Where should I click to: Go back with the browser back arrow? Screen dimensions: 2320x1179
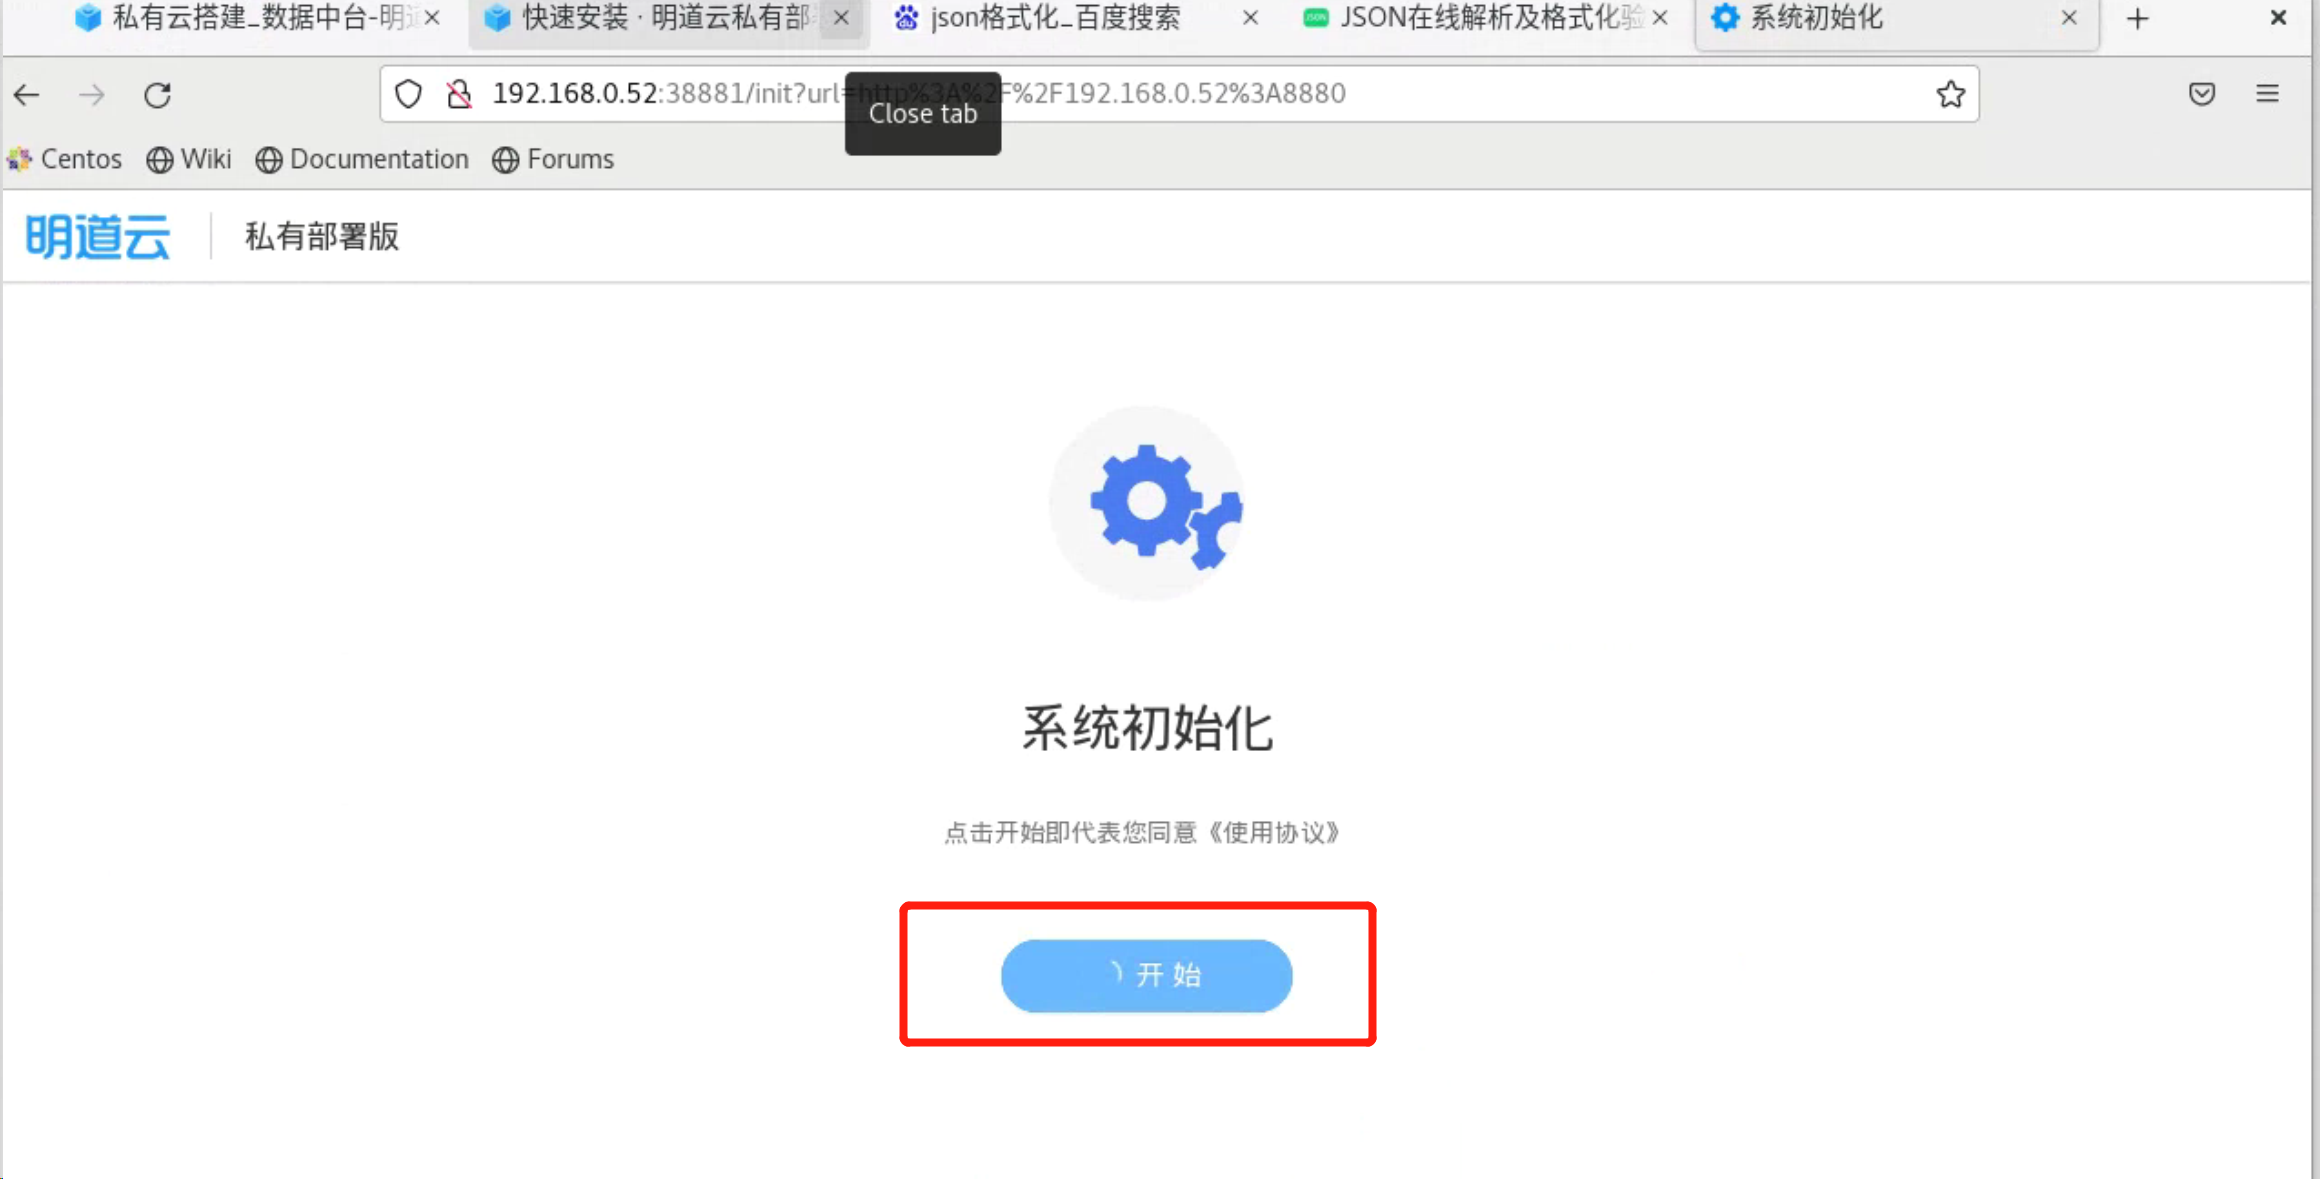click(x=27, y=95)
